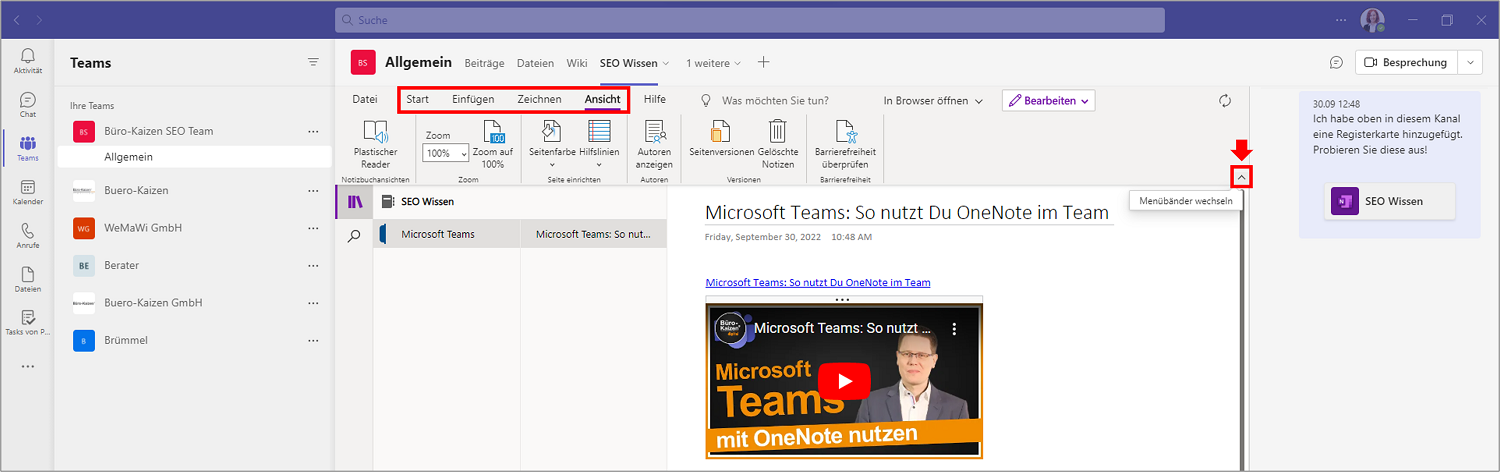Click Zoom auf 100% button
The image size is (1500, 472).
493,145
